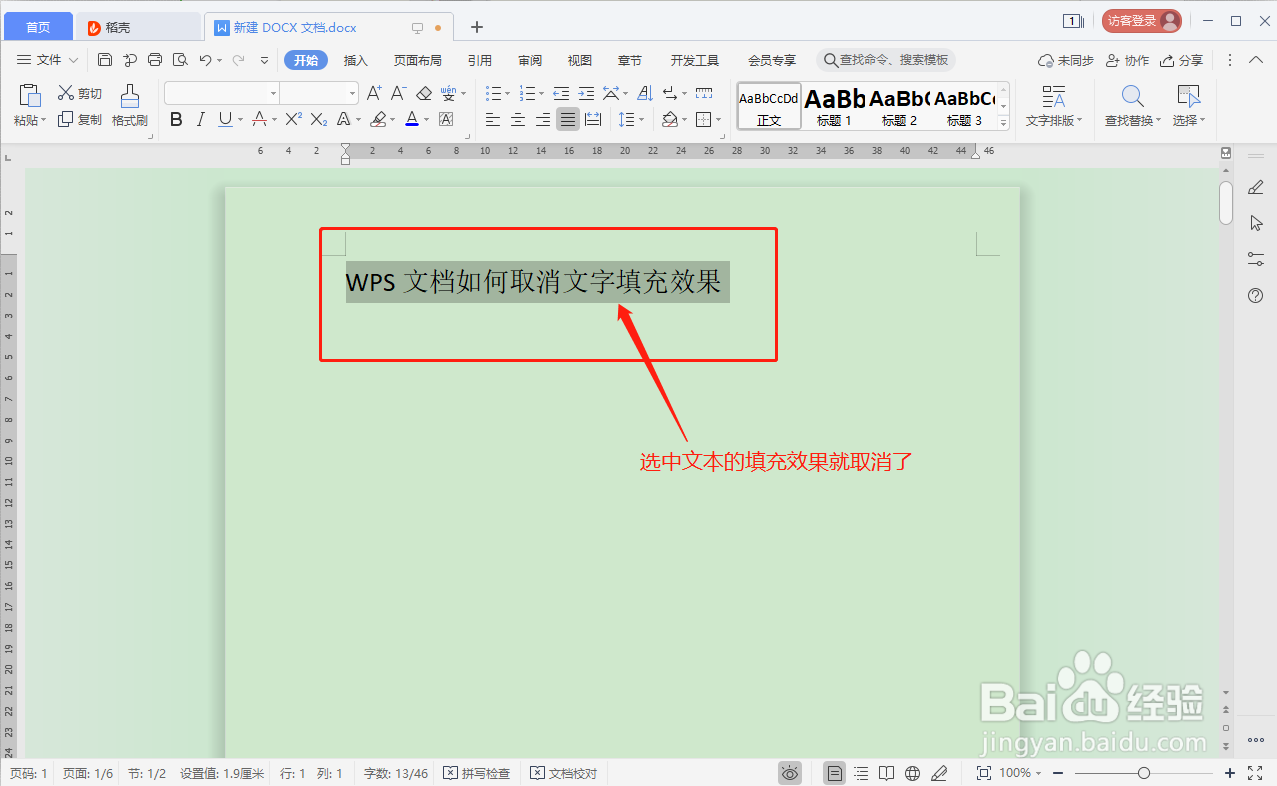This screenshot has width=1277, height=786.
Task: Click the Clear Formatting eraser icon
Action: coord(424,93)
